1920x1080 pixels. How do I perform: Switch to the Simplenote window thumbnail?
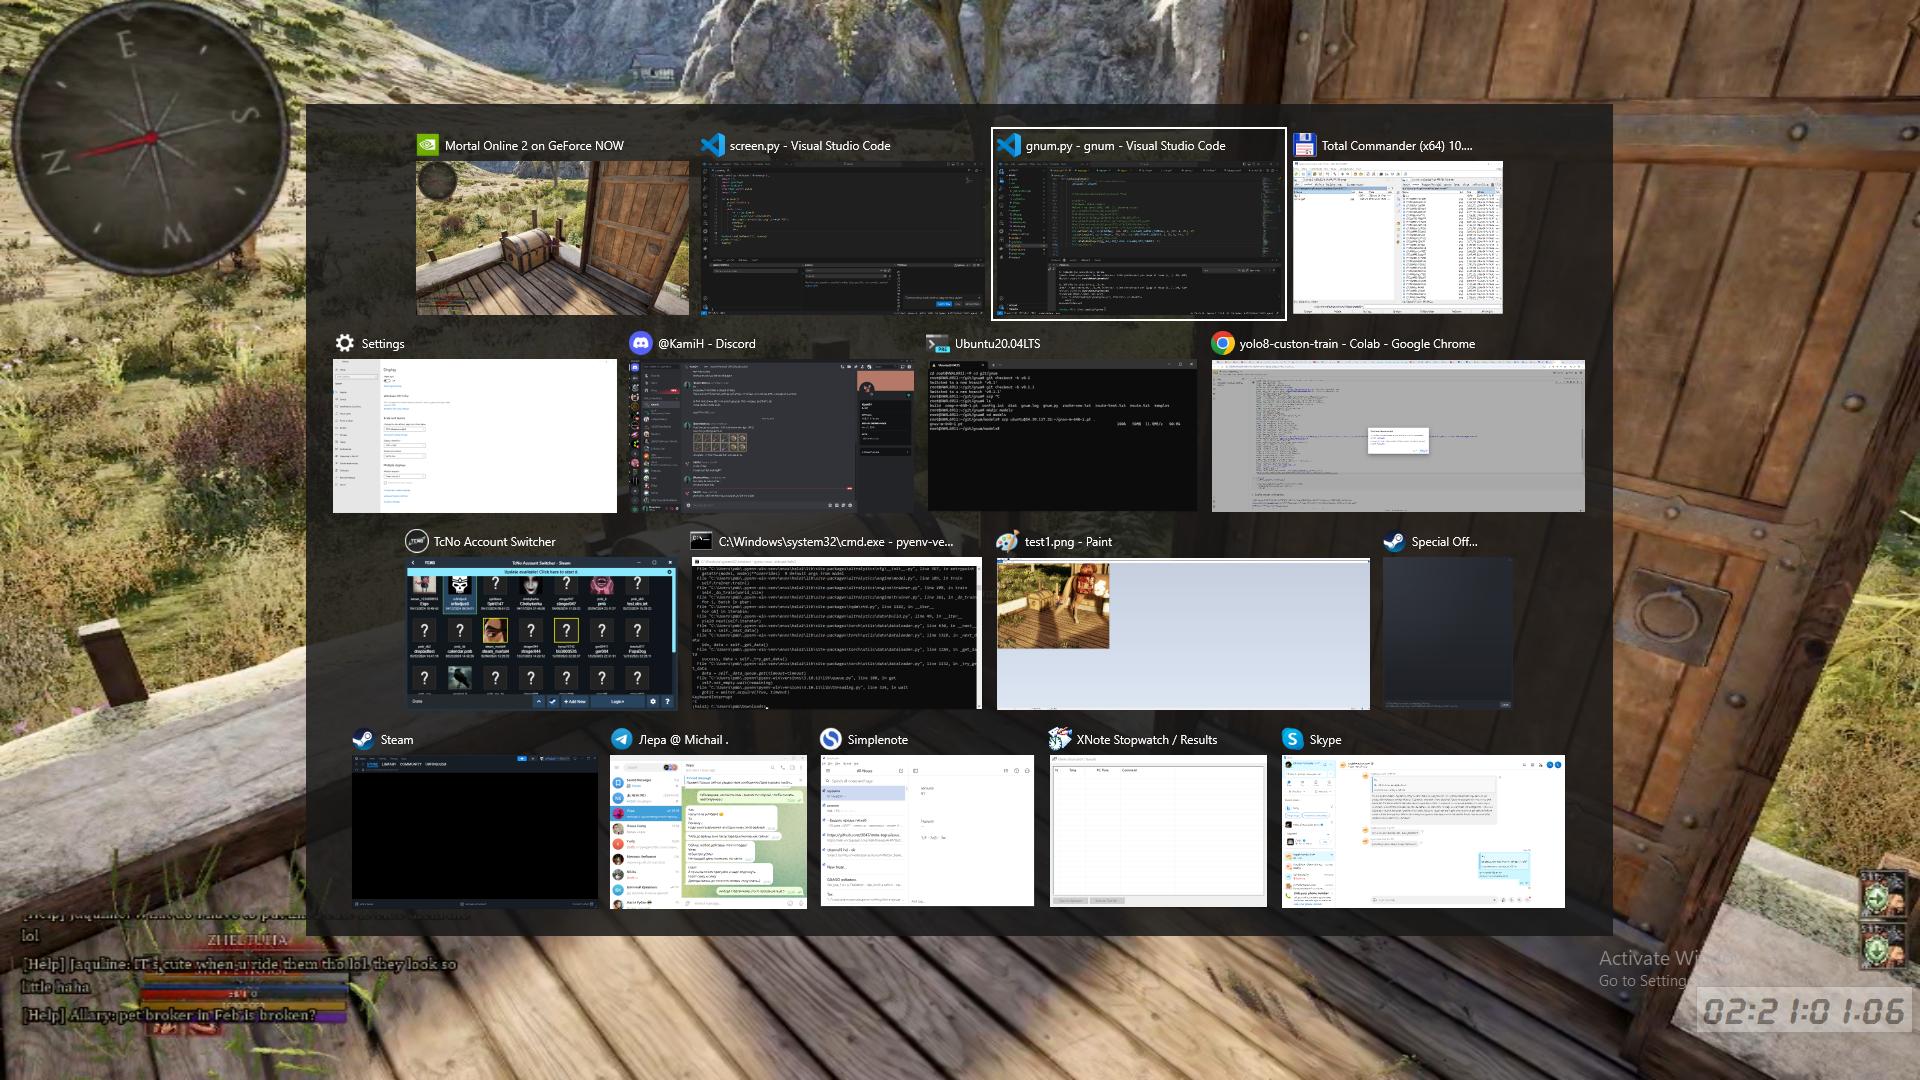(x=927, y=832)
